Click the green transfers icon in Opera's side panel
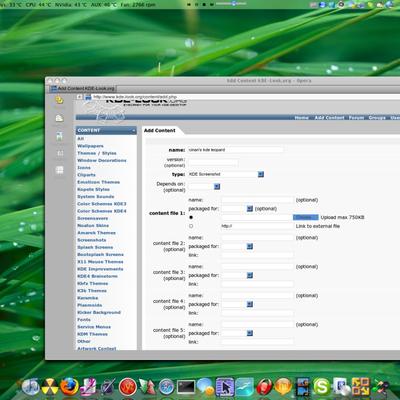 59,136
